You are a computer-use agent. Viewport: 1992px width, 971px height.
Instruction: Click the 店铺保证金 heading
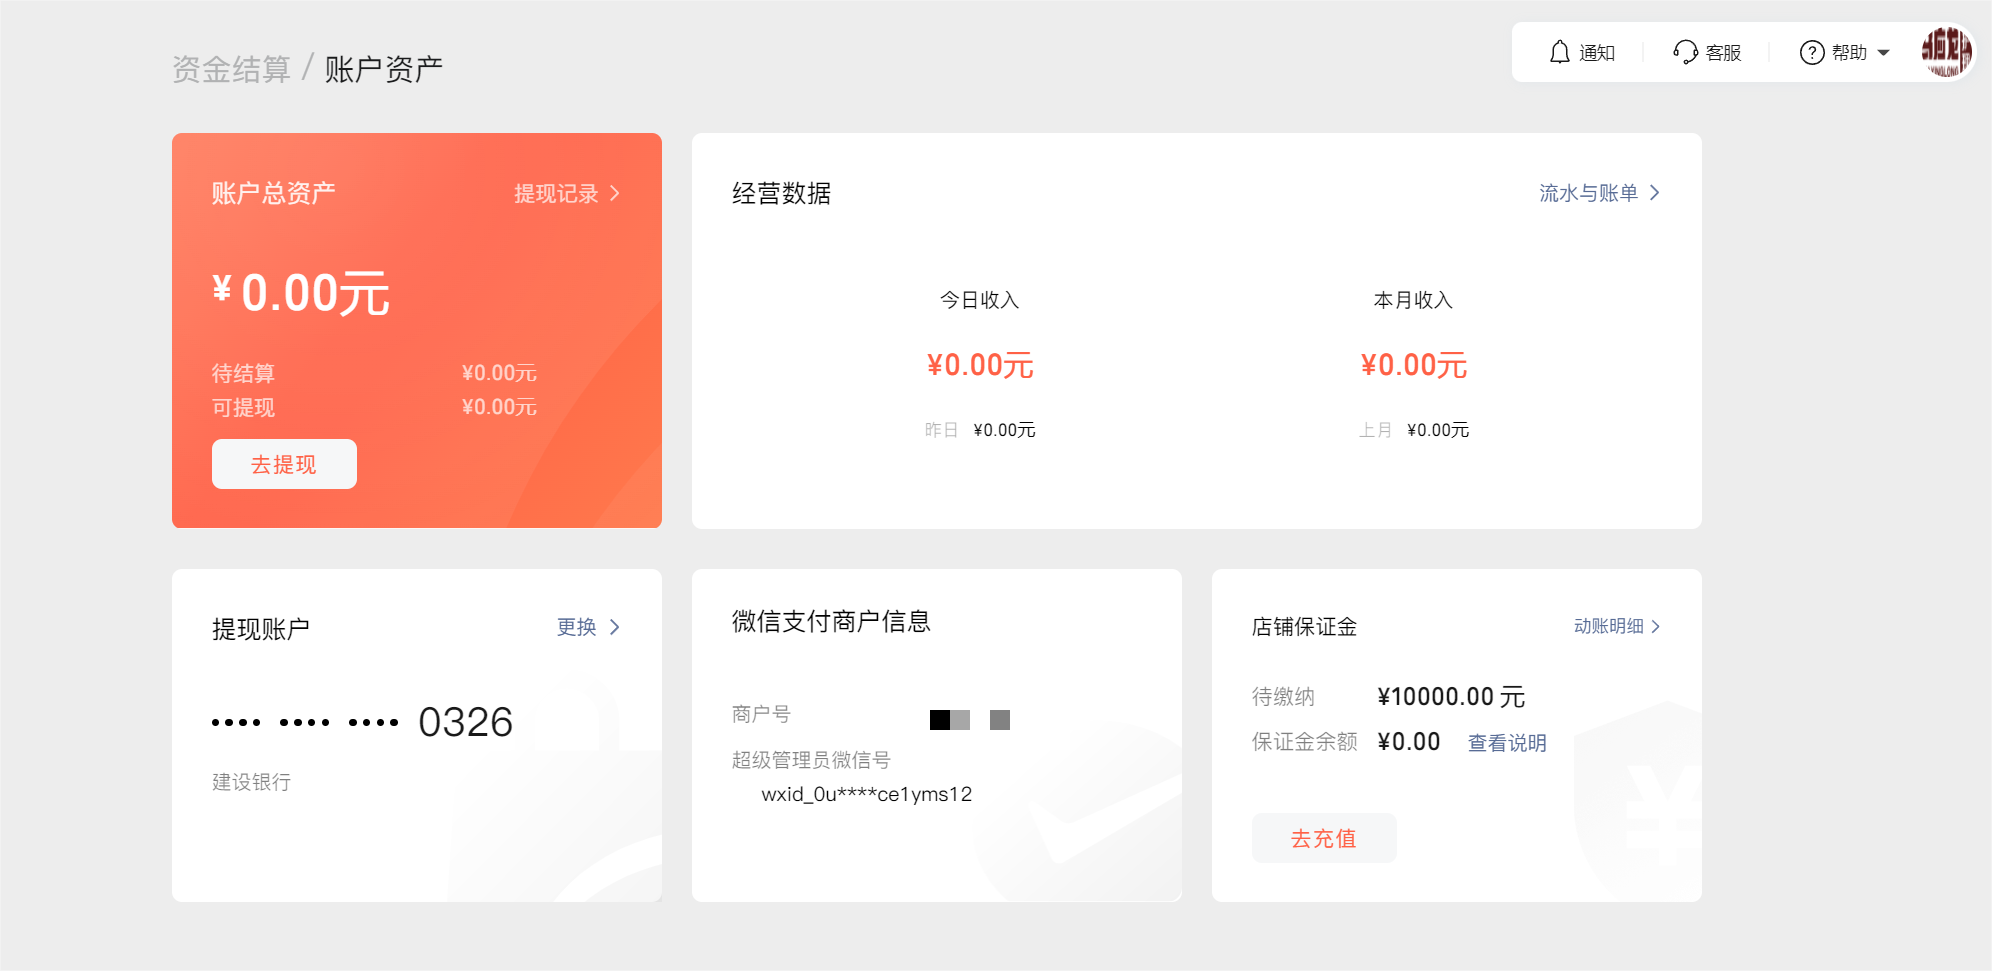pos(1304,627)
